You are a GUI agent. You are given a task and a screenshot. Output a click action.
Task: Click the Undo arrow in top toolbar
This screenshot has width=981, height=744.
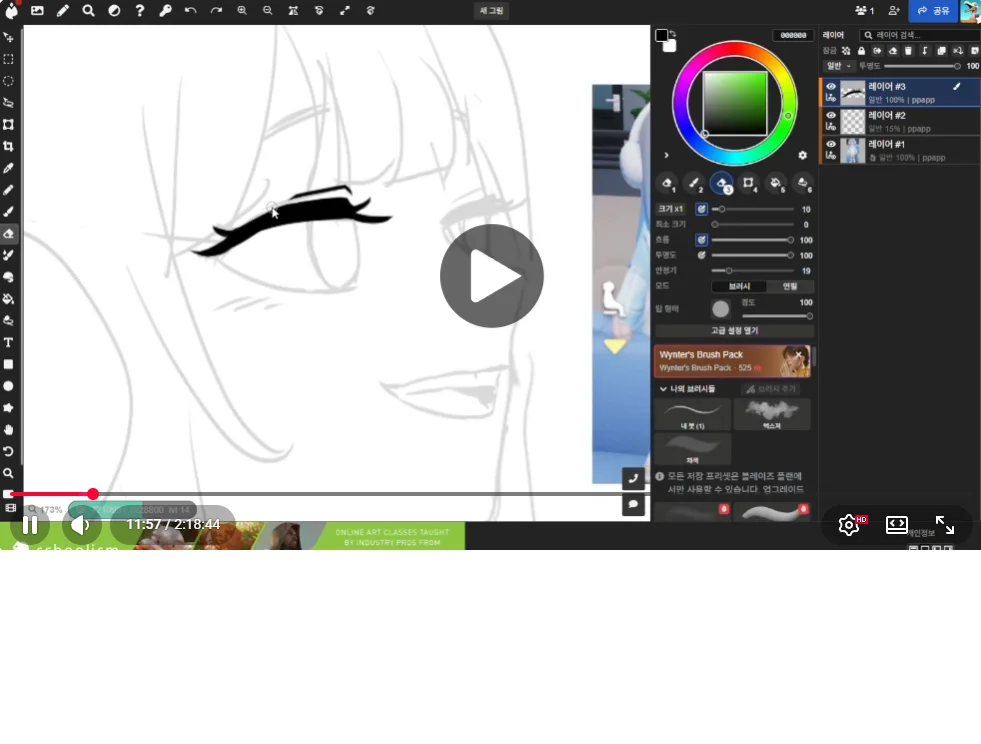point(191,11)
